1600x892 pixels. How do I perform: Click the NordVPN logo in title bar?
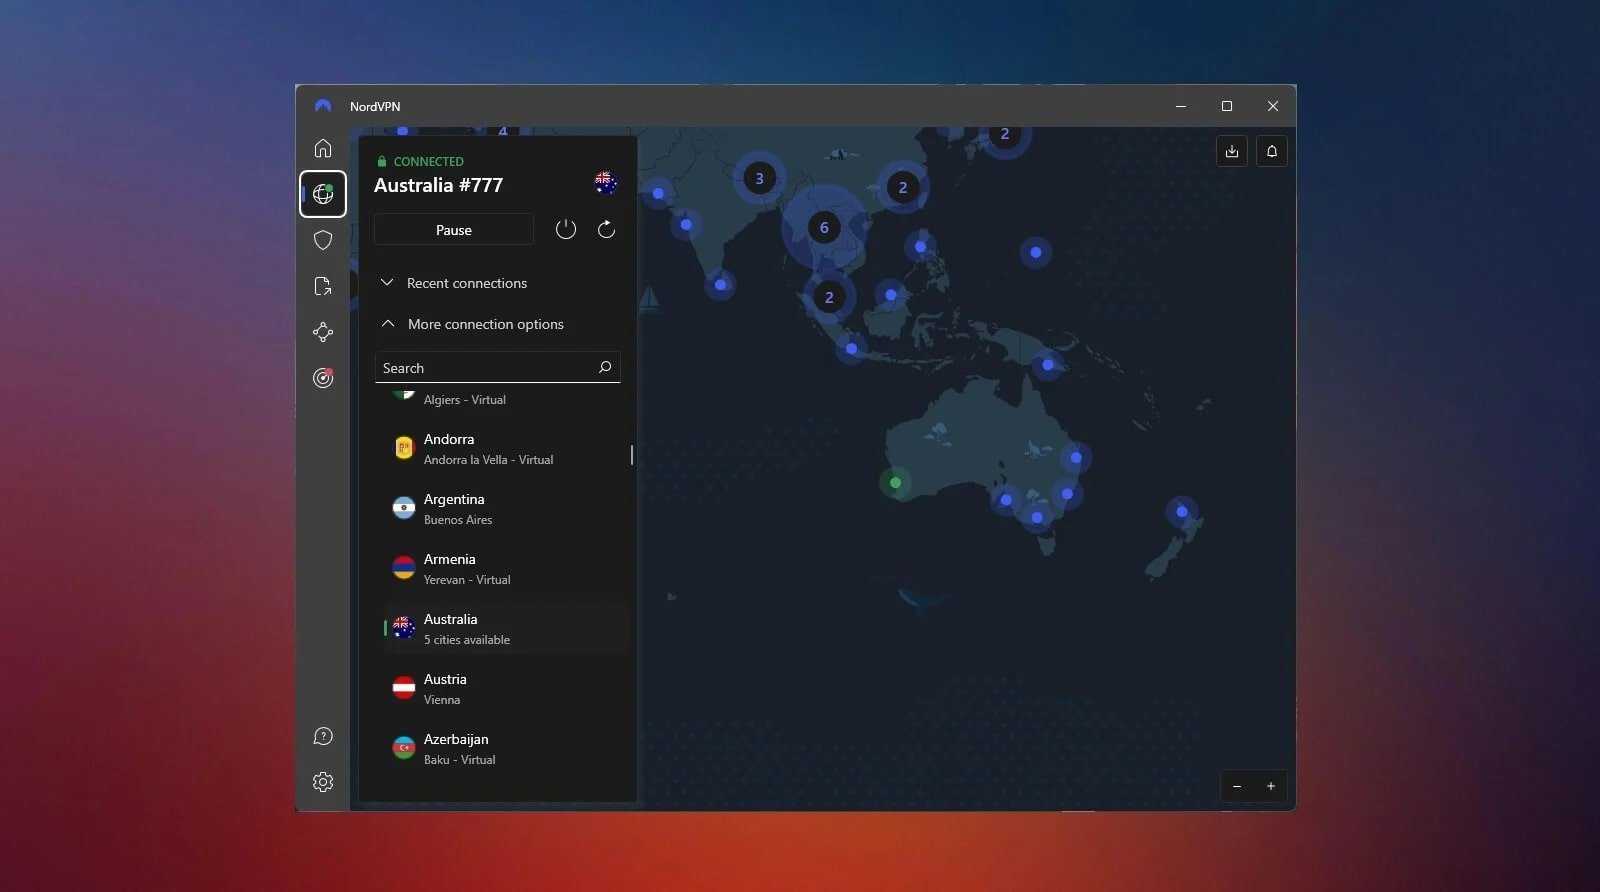(323, 106)
